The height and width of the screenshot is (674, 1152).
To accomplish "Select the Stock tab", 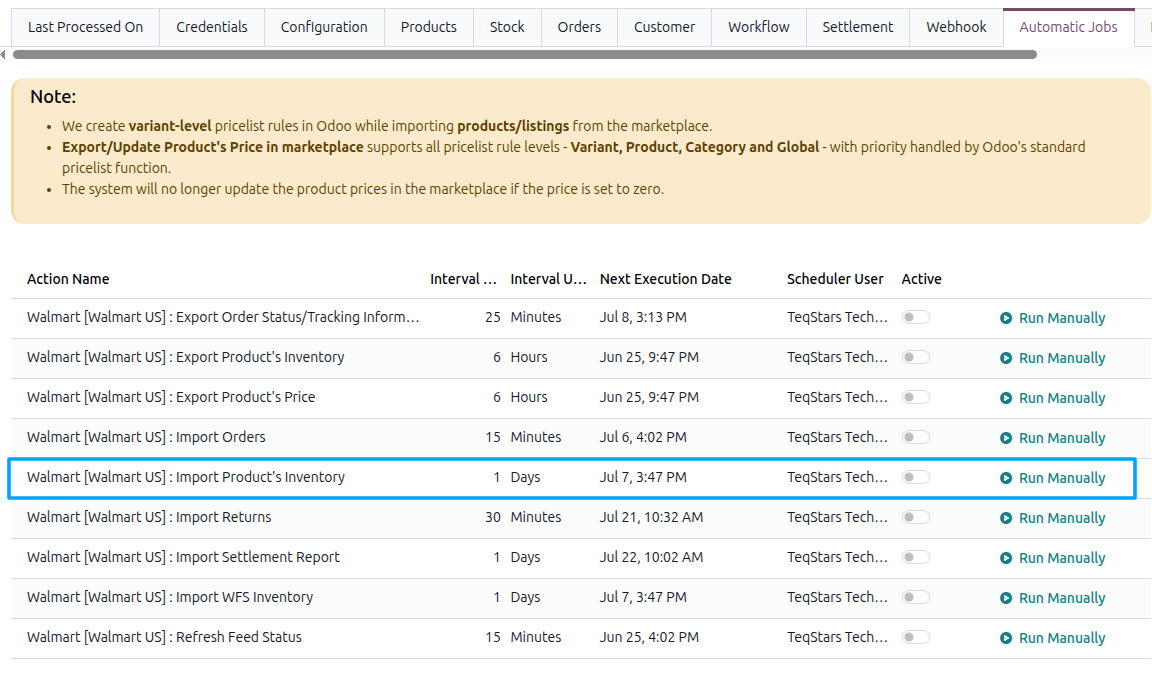I will 507,27.
